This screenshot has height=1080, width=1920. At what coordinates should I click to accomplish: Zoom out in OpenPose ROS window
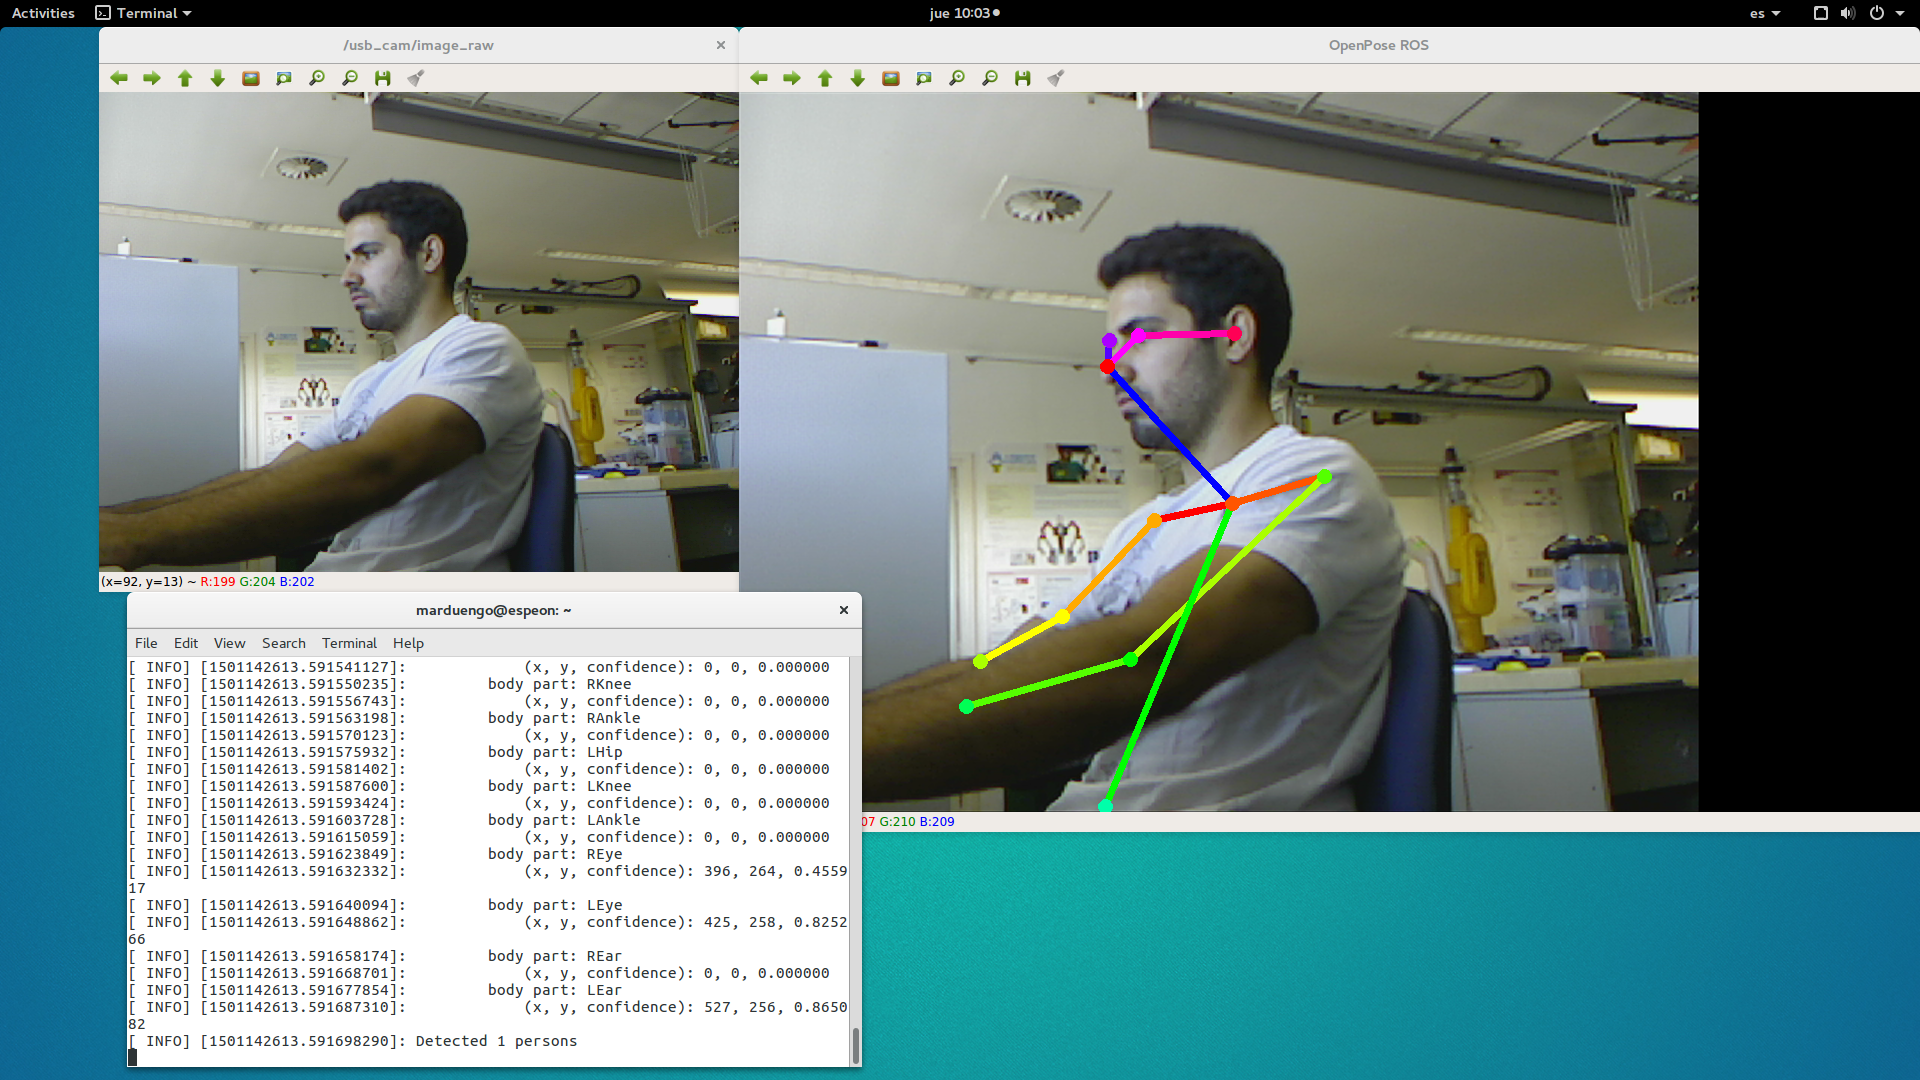990,78
